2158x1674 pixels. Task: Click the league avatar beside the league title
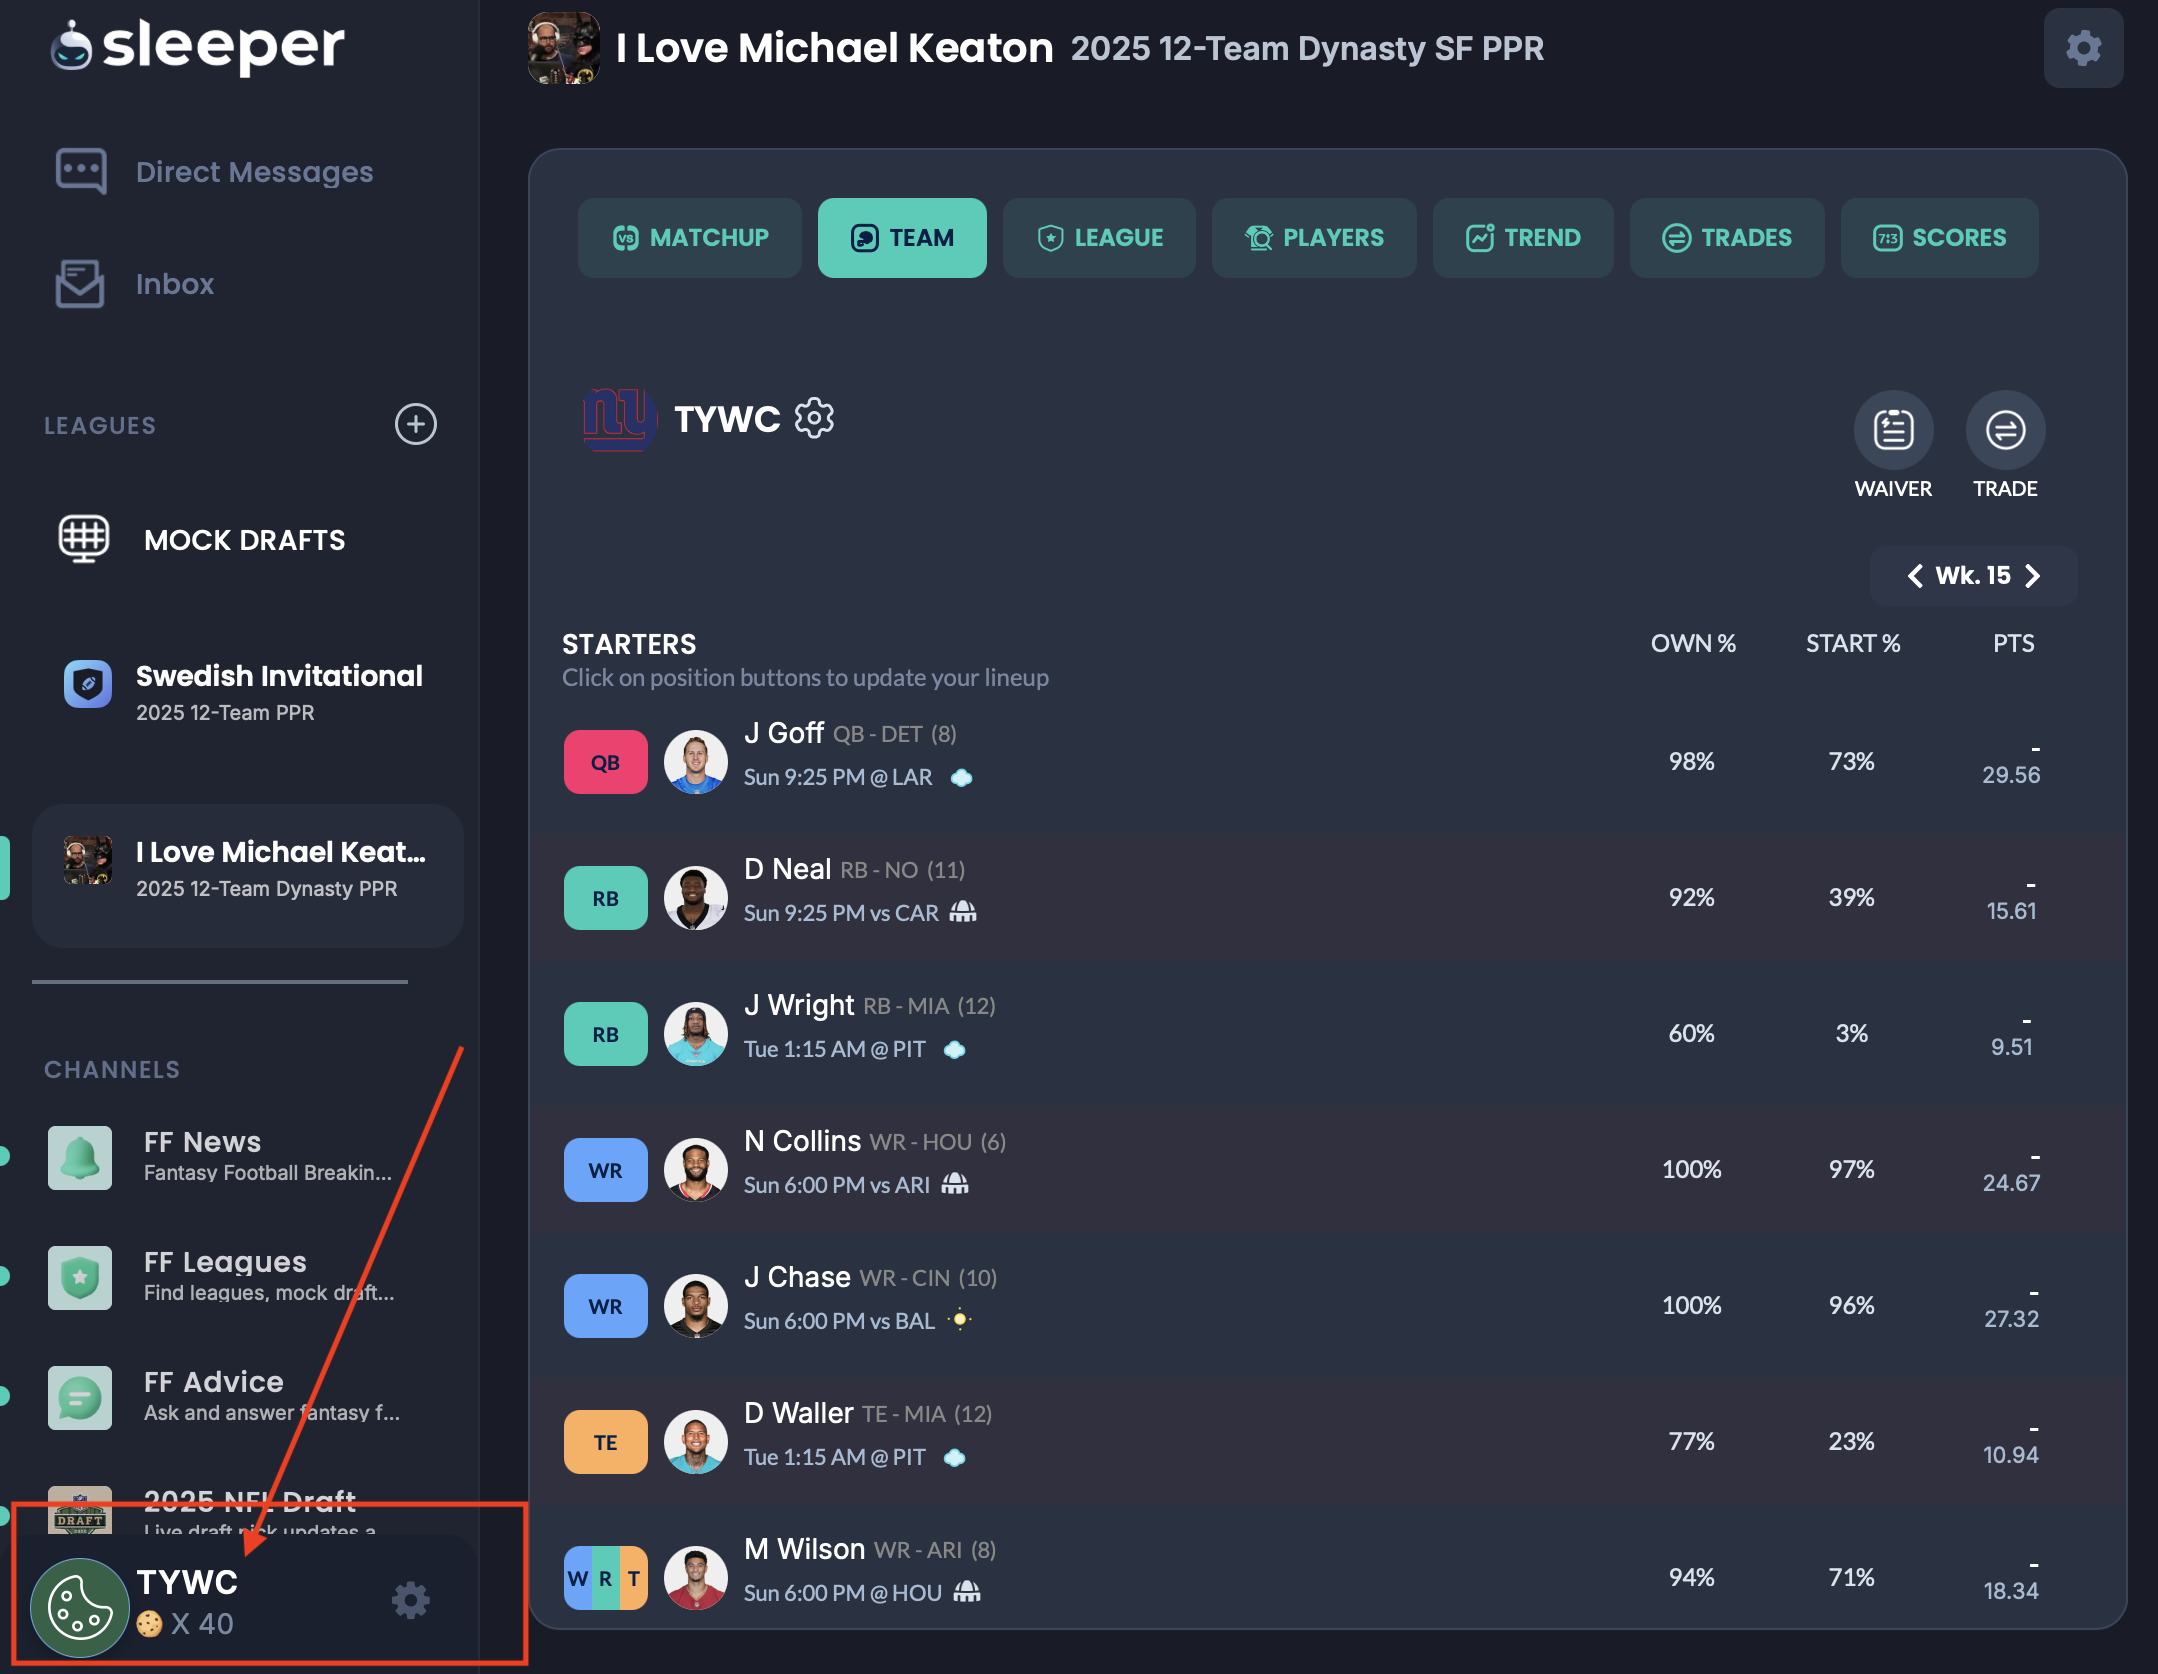point(564,48)
